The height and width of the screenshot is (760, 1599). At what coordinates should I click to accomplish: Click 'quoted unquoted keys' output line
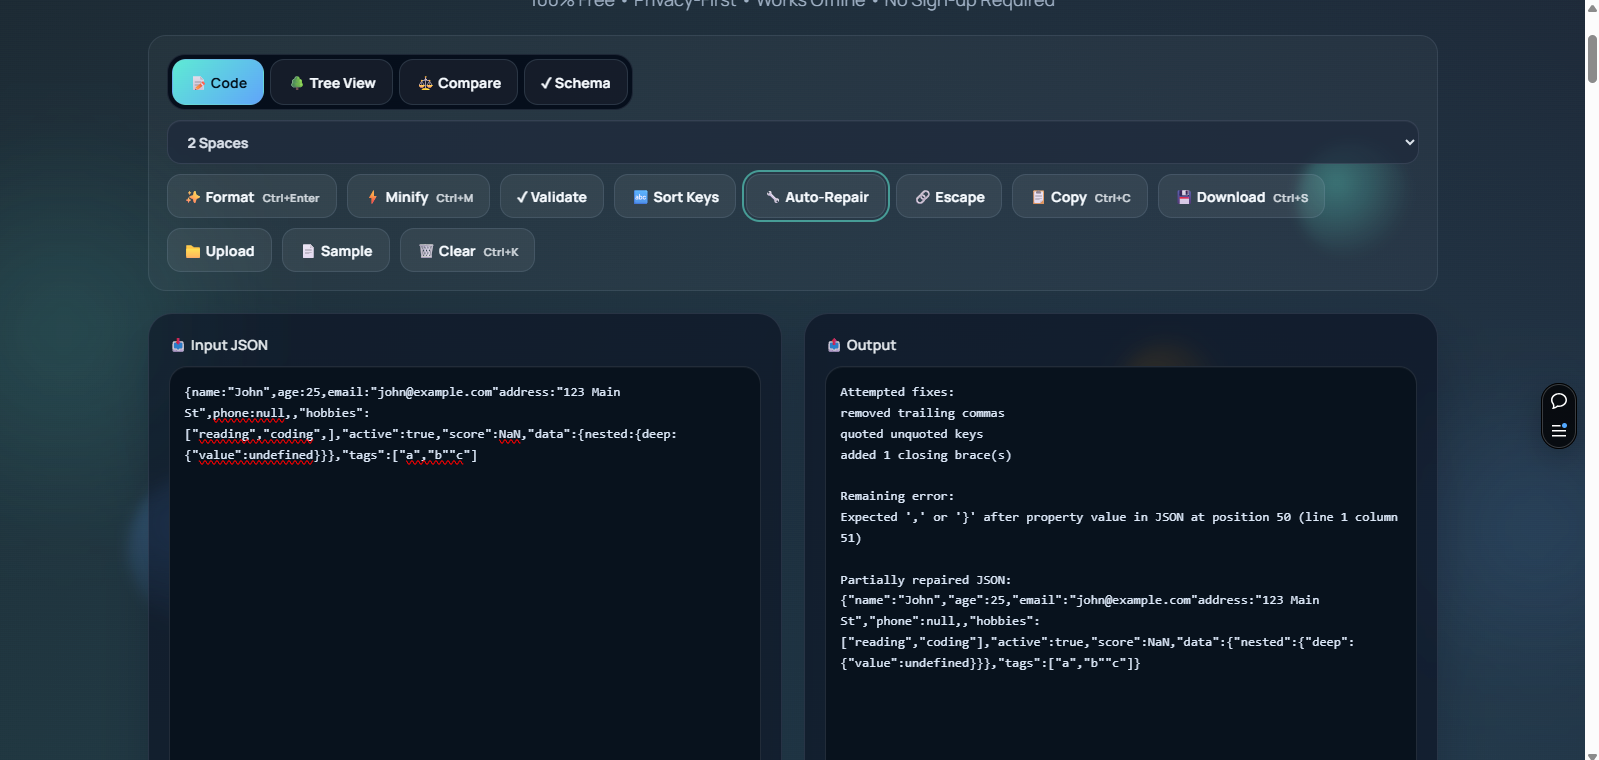point(911,434)
